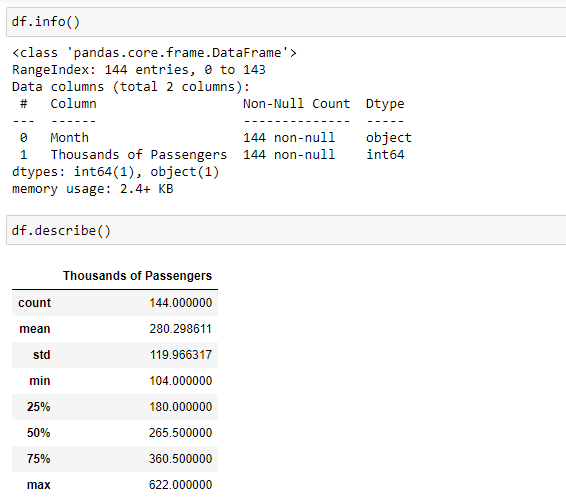Click the count value 144.000000
The image size is (566, 502).
(x=180, y=303)
